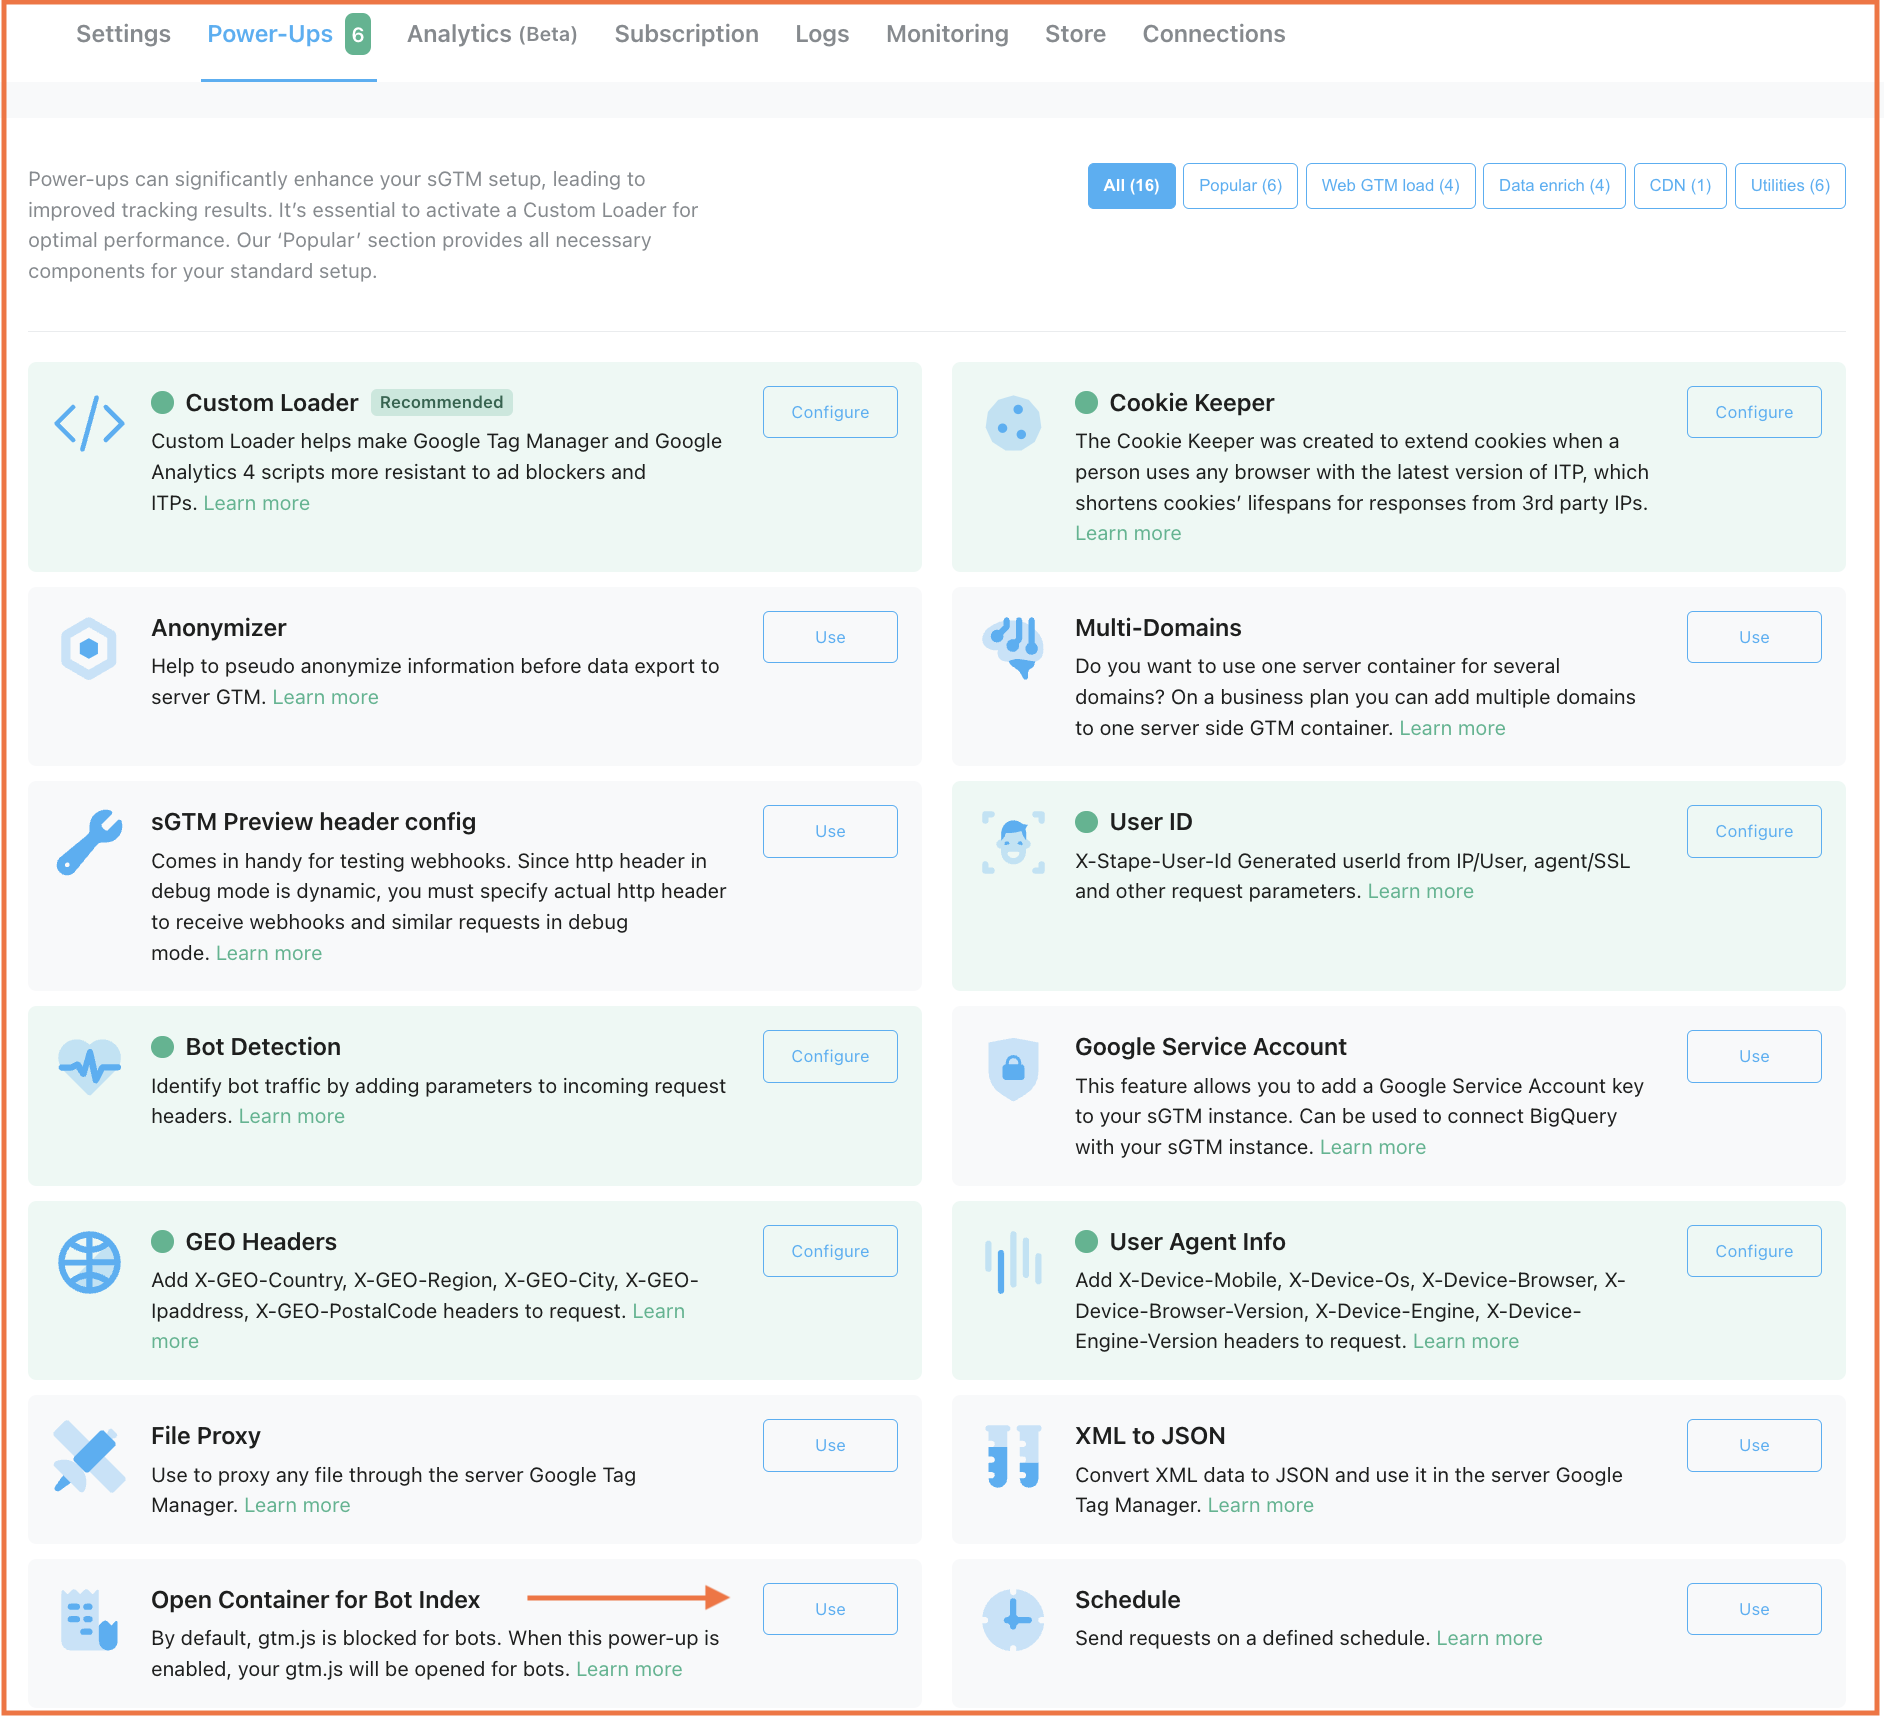The height and width of the screenshot is (1720, 1884).
Task: Click the green active dot for Custom Loader
Action: (163, 402)
